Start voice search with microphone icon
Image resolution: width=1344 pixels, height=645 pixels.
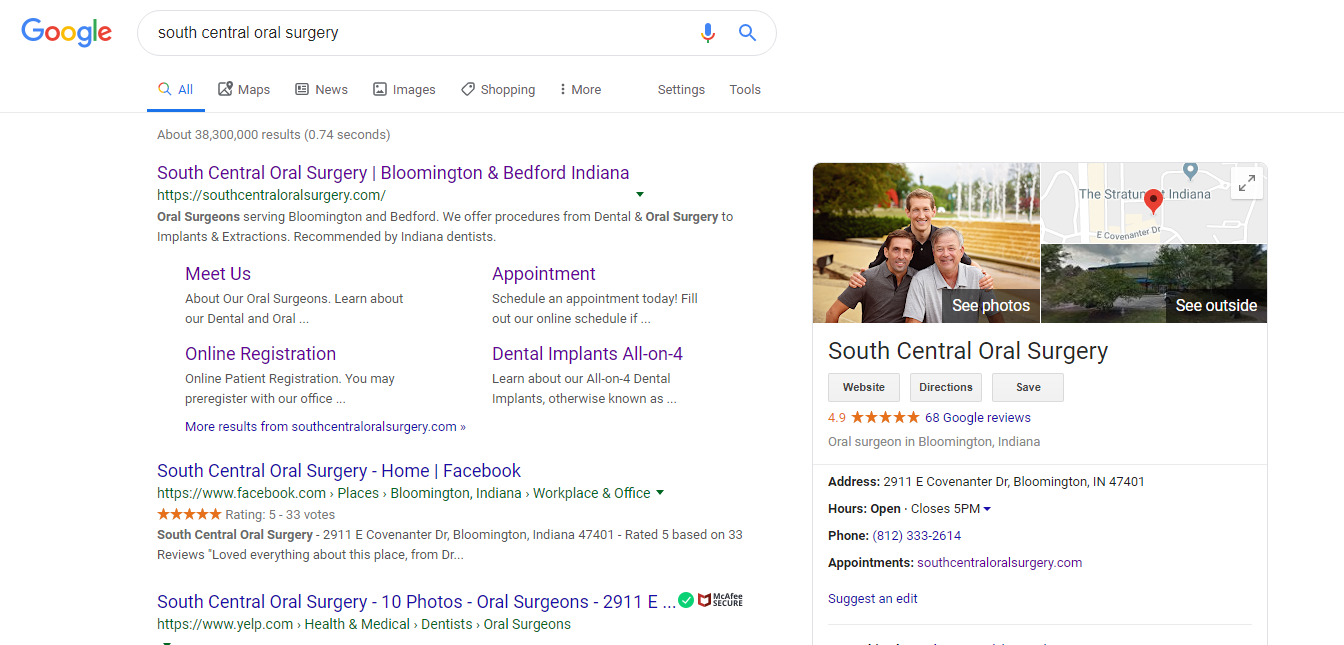pyautogui.click(x=708, y=33)
